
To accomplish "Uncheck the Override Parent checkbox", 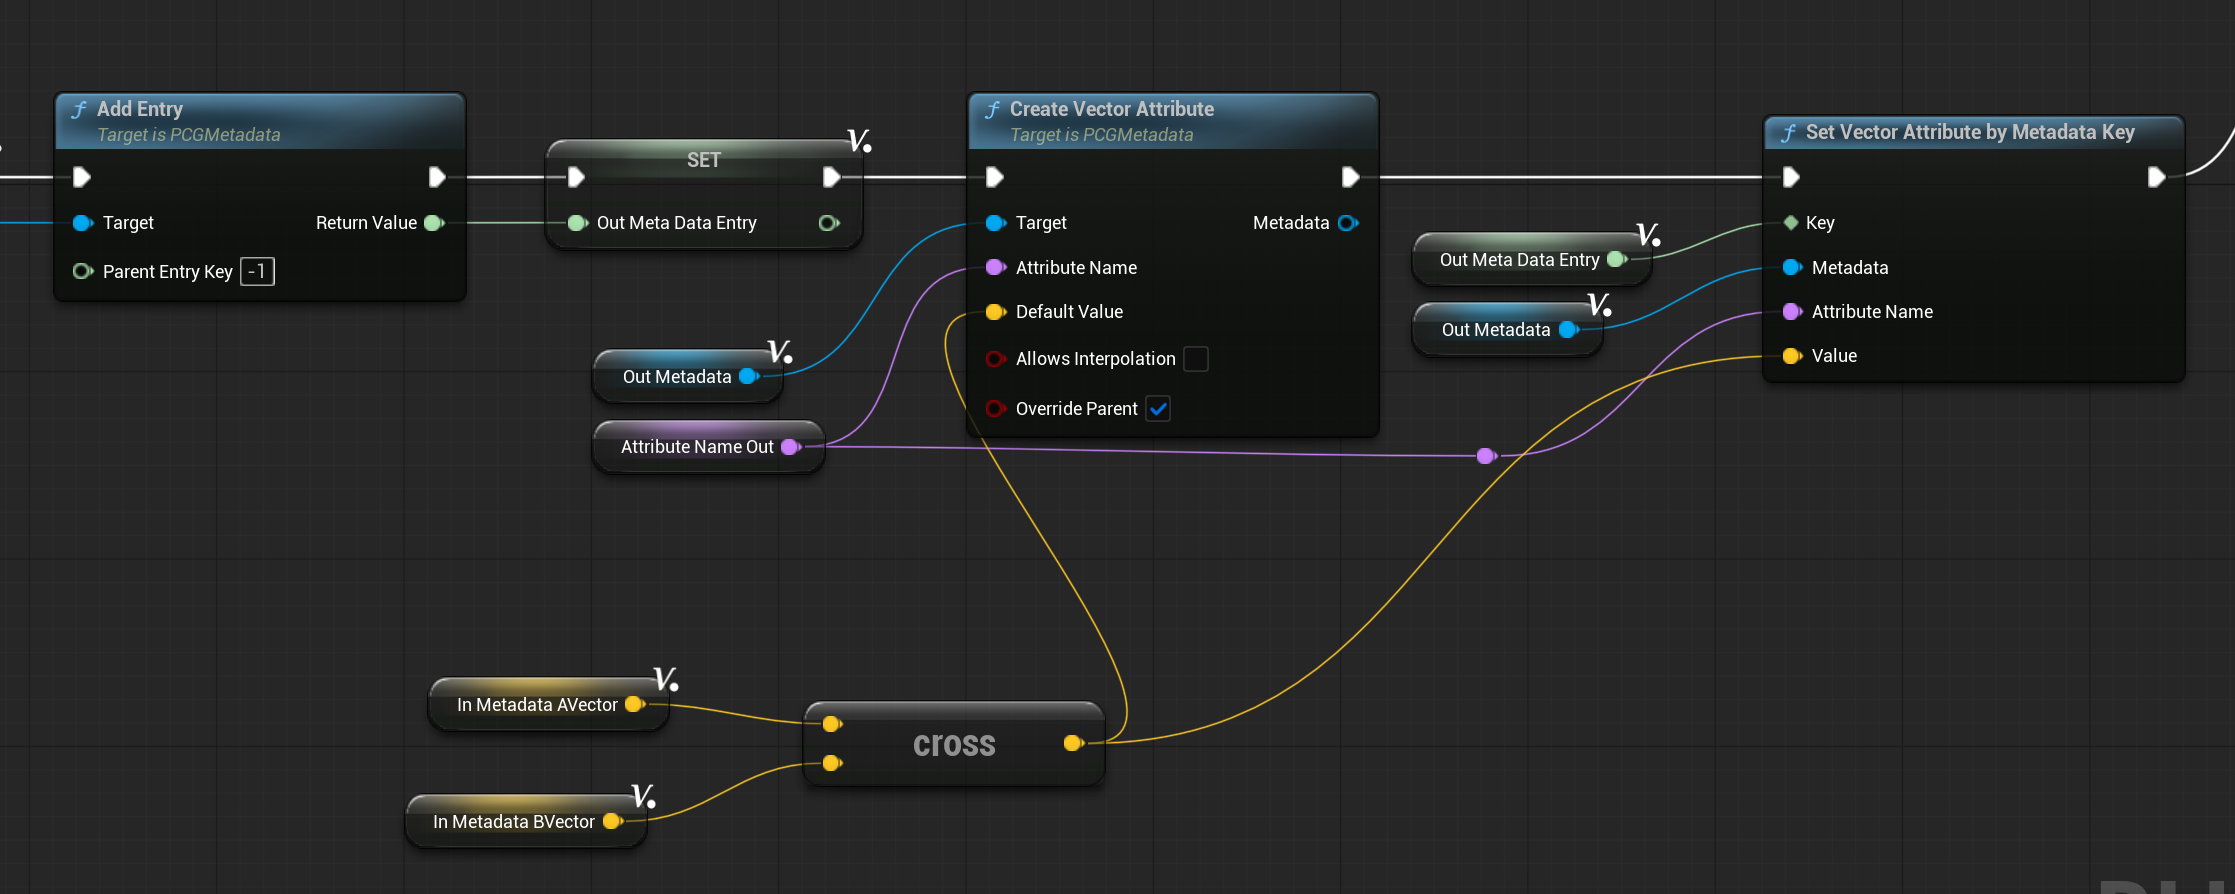I will [x=1158, y=409].
